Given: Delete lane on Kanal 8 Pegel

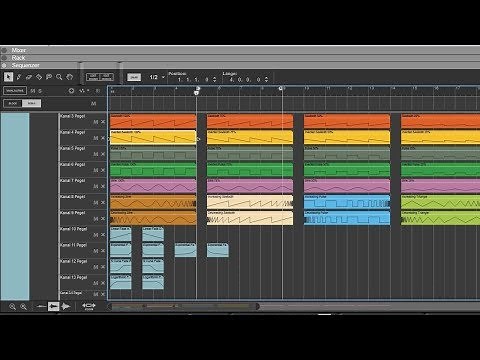Looking at the screenshot, I should coord(103,203).
